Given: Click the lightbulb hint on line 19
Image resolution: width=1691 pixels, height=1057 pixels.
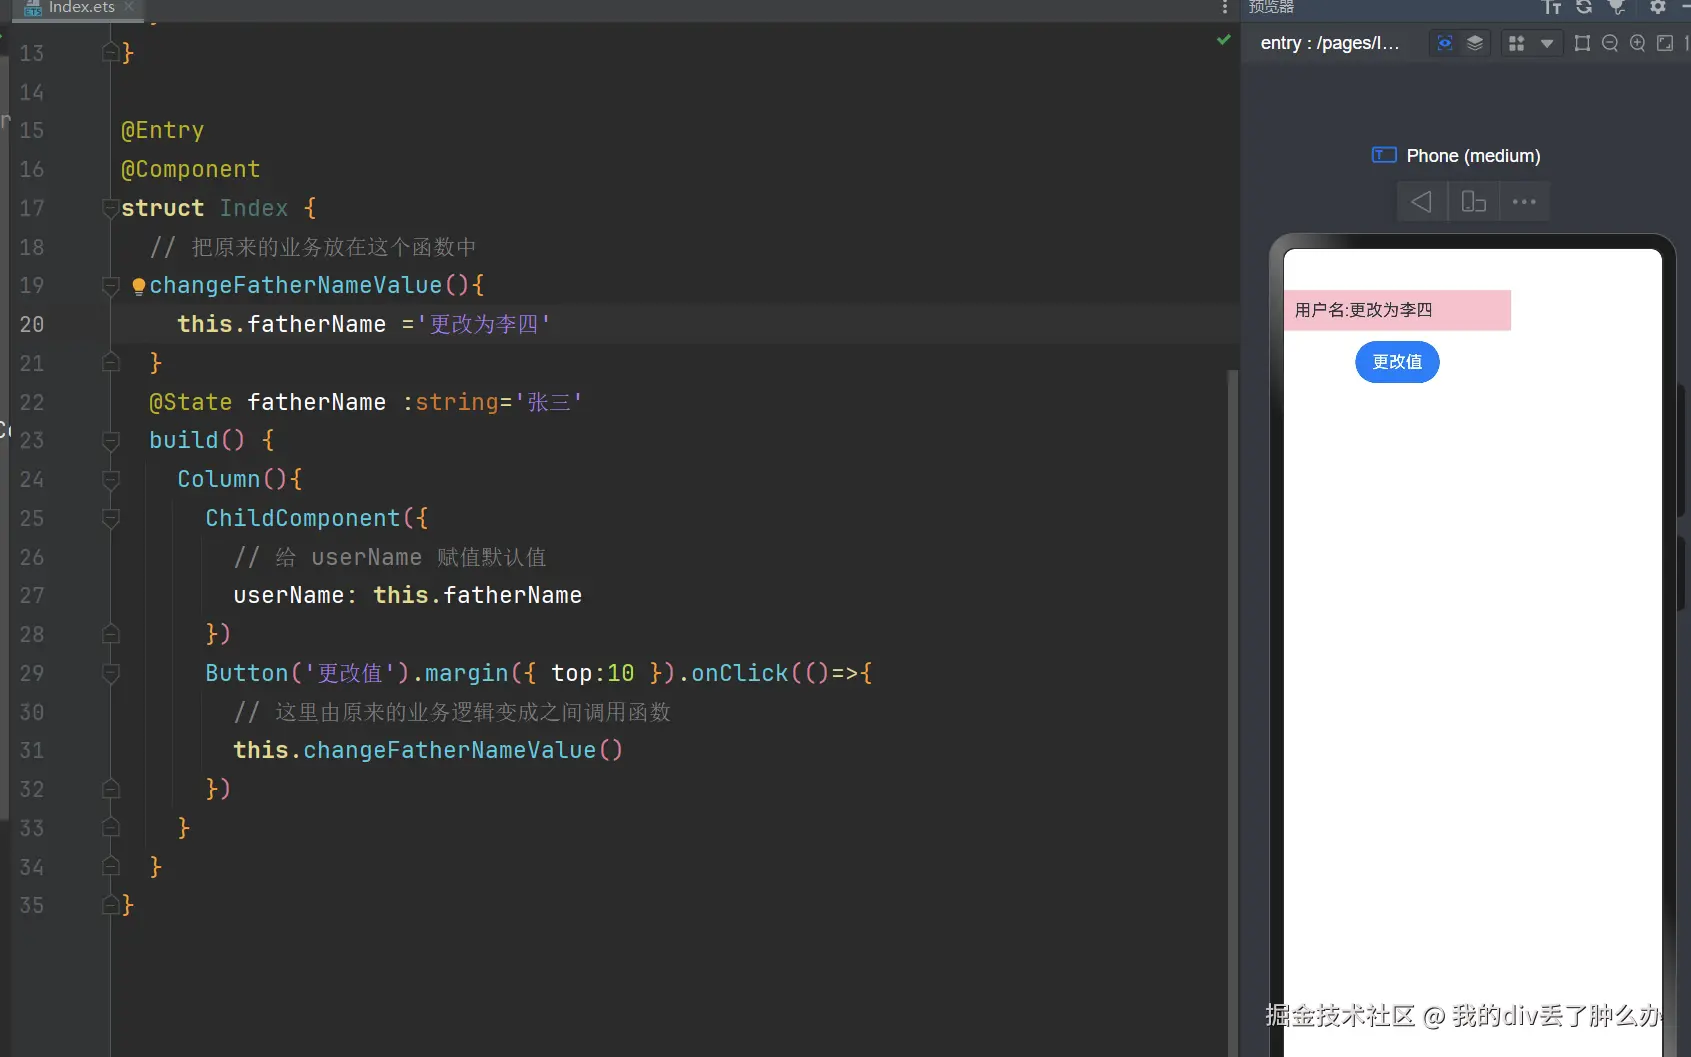Looking at the screenshot, I should coord(138,287).
